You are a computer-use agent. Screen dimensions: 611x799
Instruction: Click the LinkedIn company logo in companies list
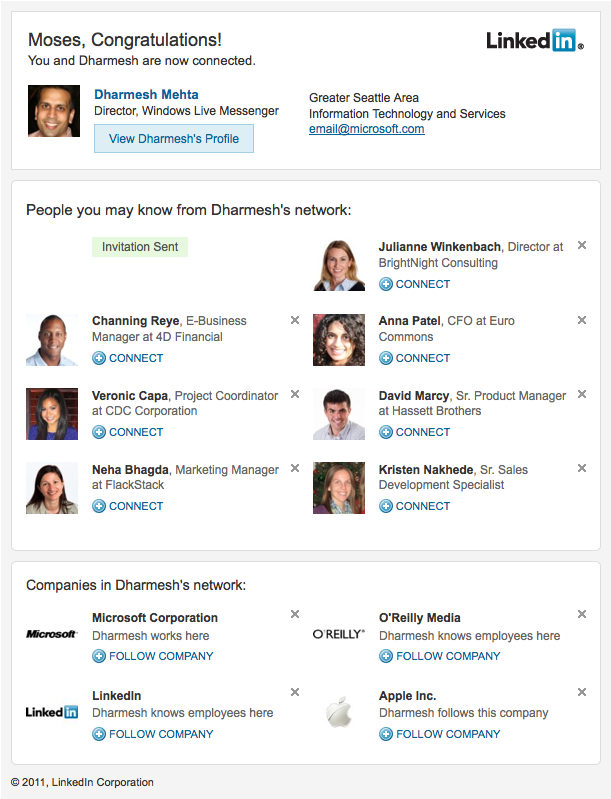(x=52, y=712)
